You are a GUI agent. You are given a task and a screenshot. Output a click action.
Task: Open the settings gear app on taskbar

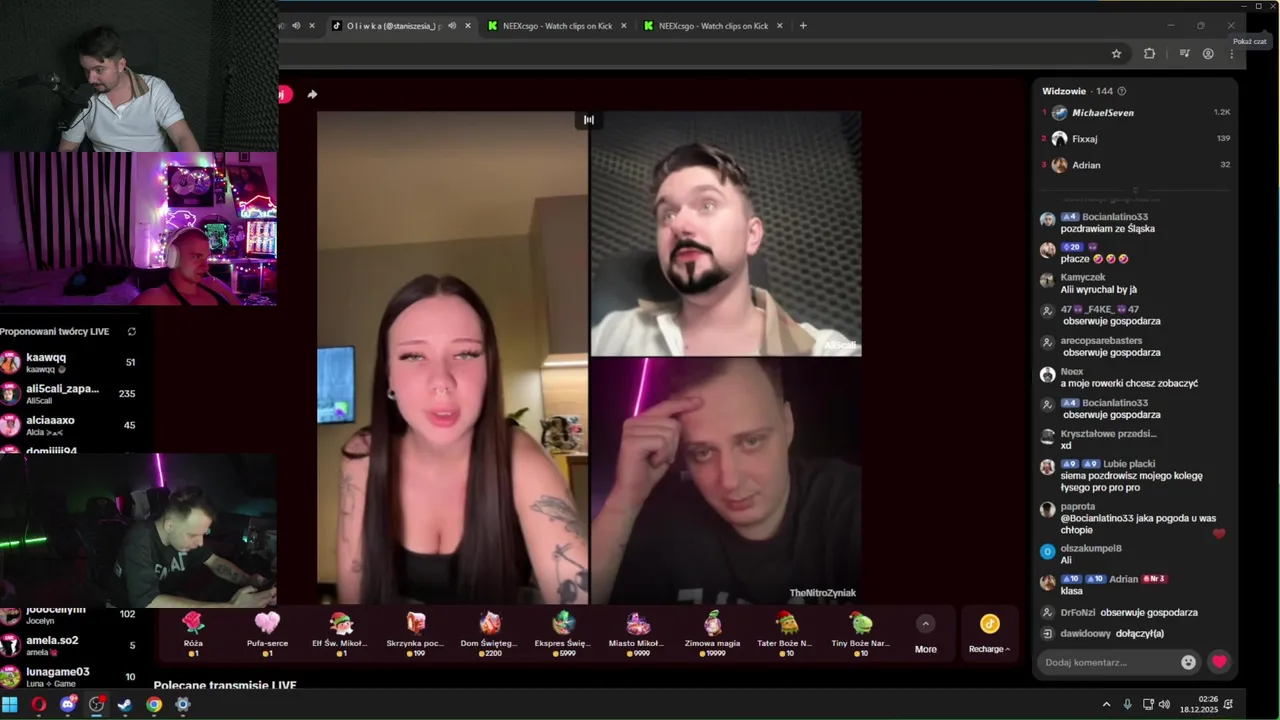tap(183, 704)
